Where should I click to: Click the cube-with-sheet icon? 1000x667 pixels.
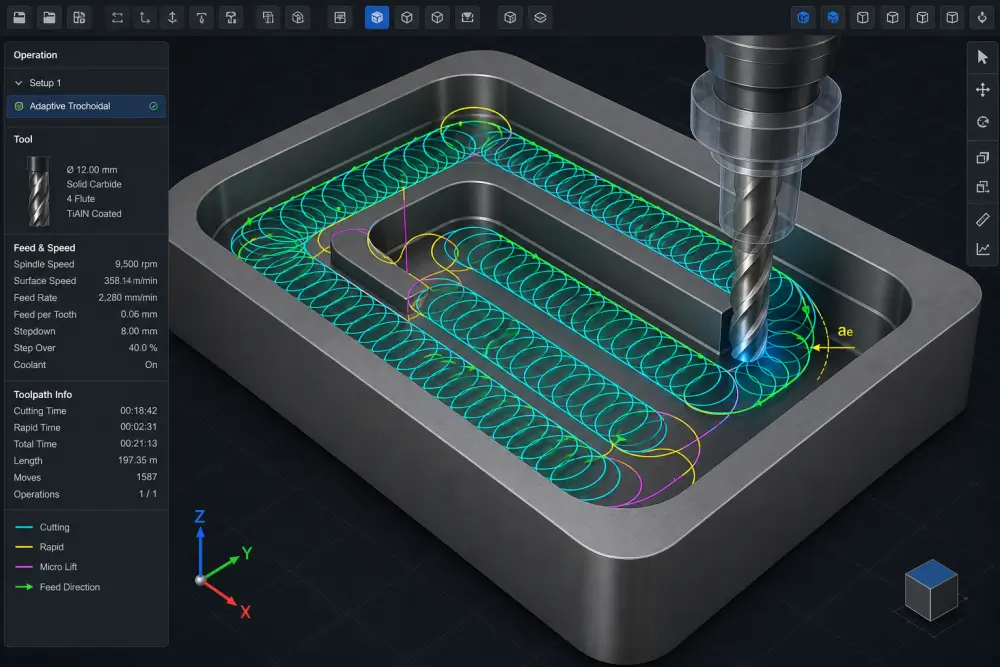point(298,18)
